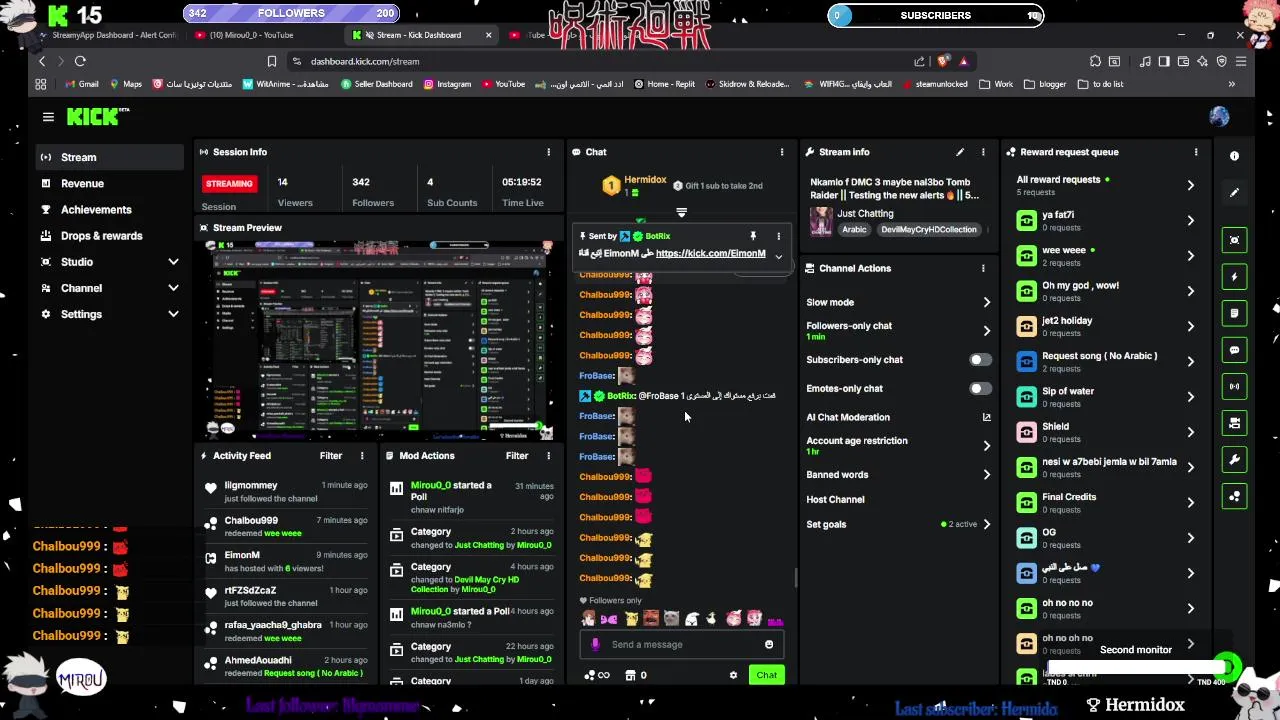Viewport: 1280px width, 720px height.
Task: Open the kick.com/EimonM link
Action: pos(710,253)
